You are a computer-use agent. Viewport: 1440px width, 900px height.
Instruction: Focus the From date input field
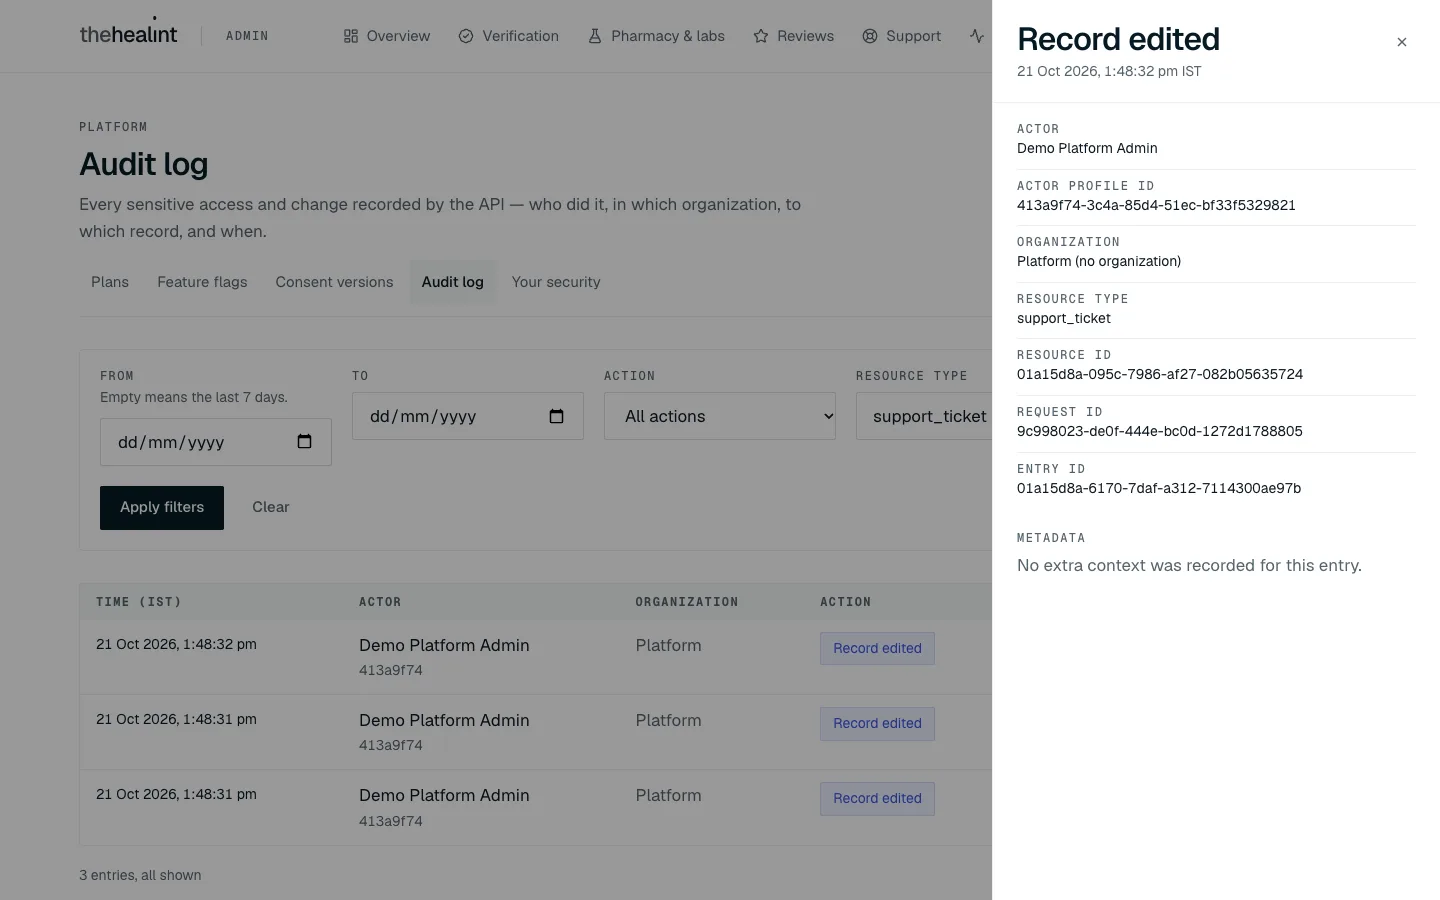(216, 442)
